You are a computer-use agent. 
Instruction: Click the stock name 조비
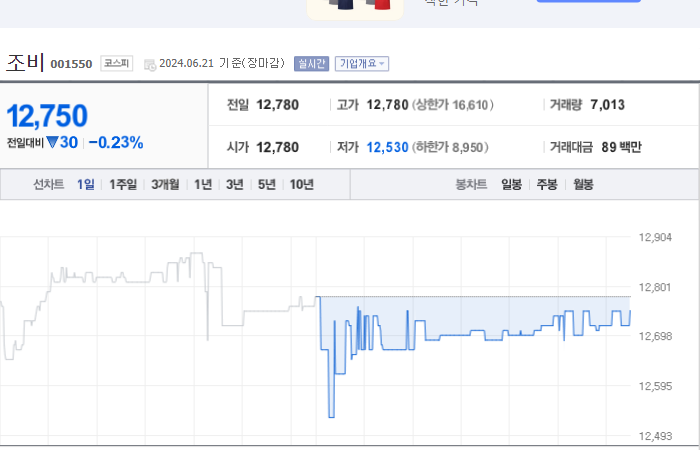coord(25,62)
